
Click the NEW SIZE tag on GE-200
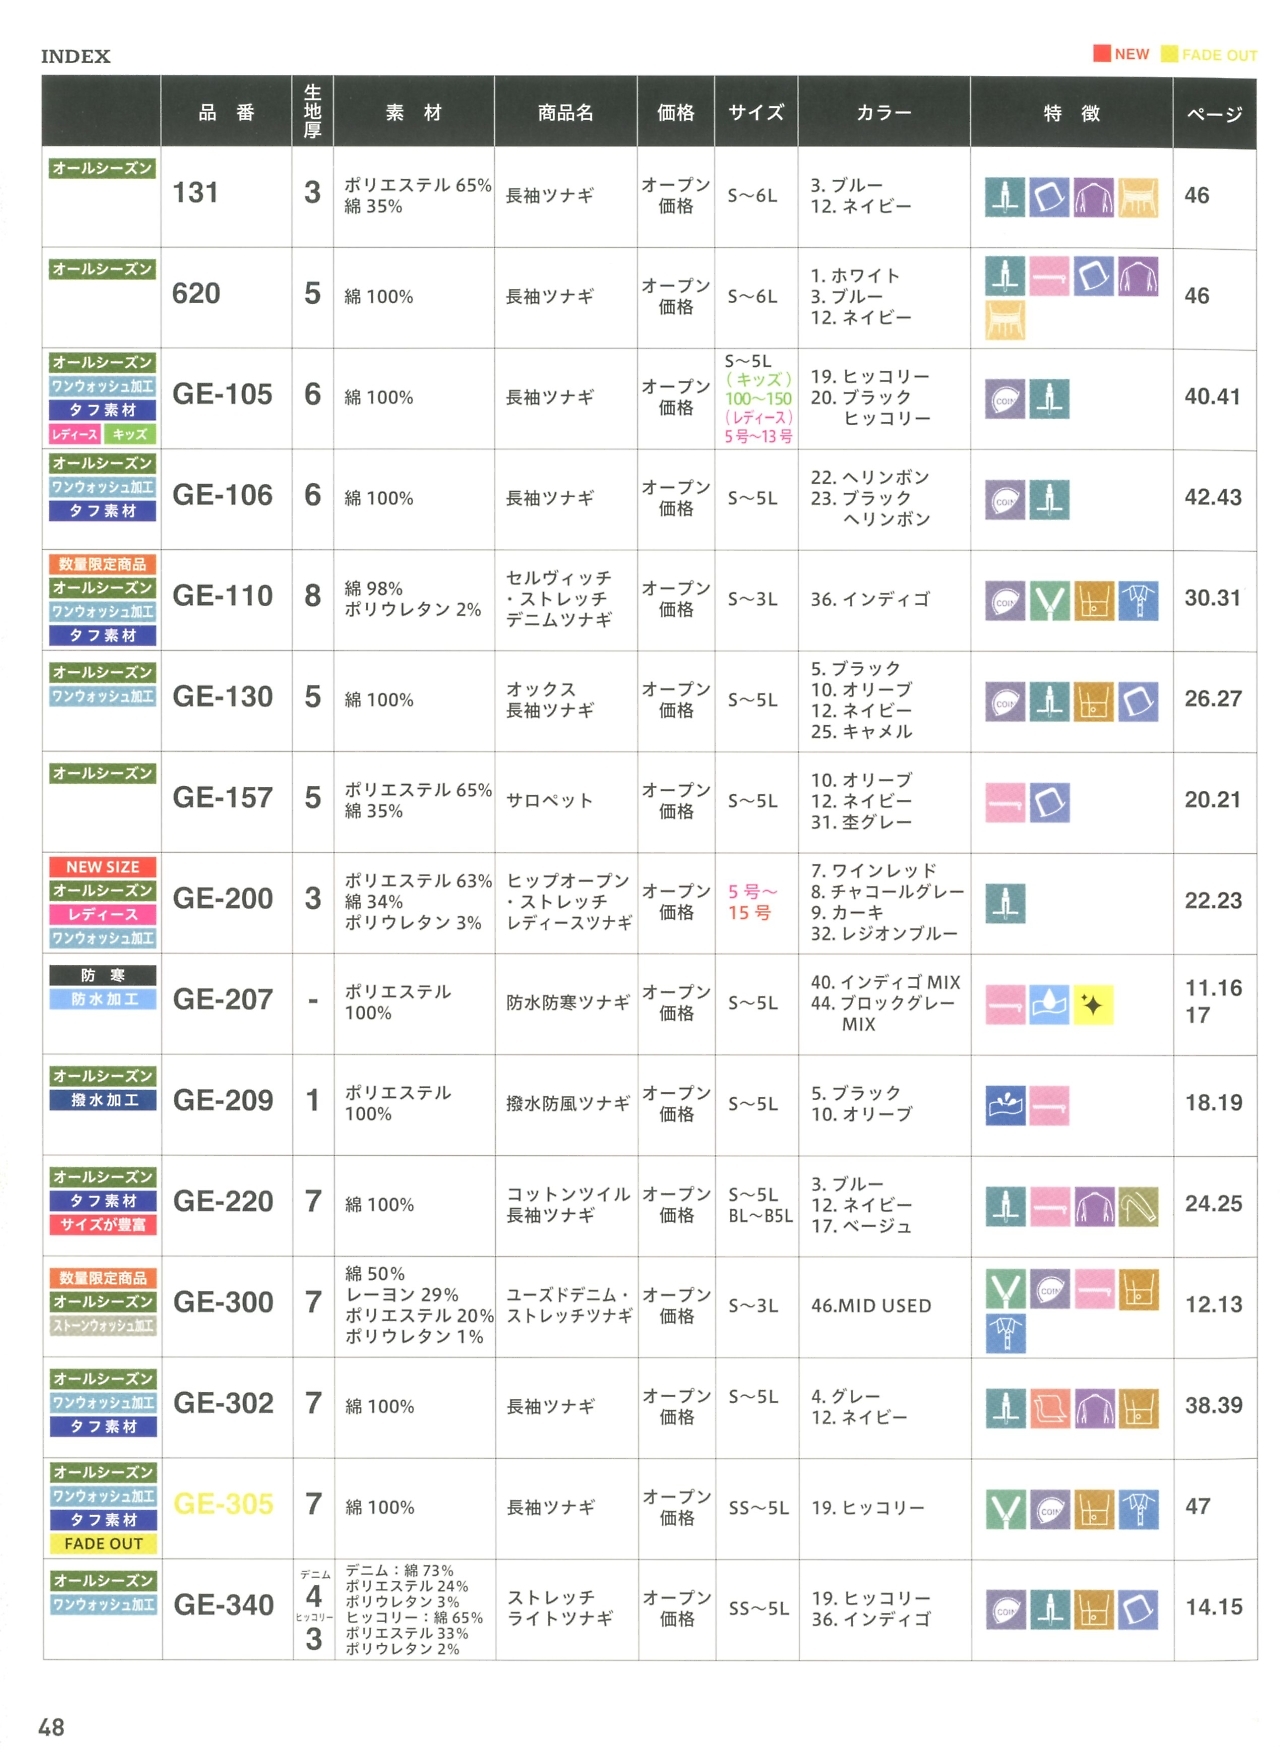click(x=102, y=867)
